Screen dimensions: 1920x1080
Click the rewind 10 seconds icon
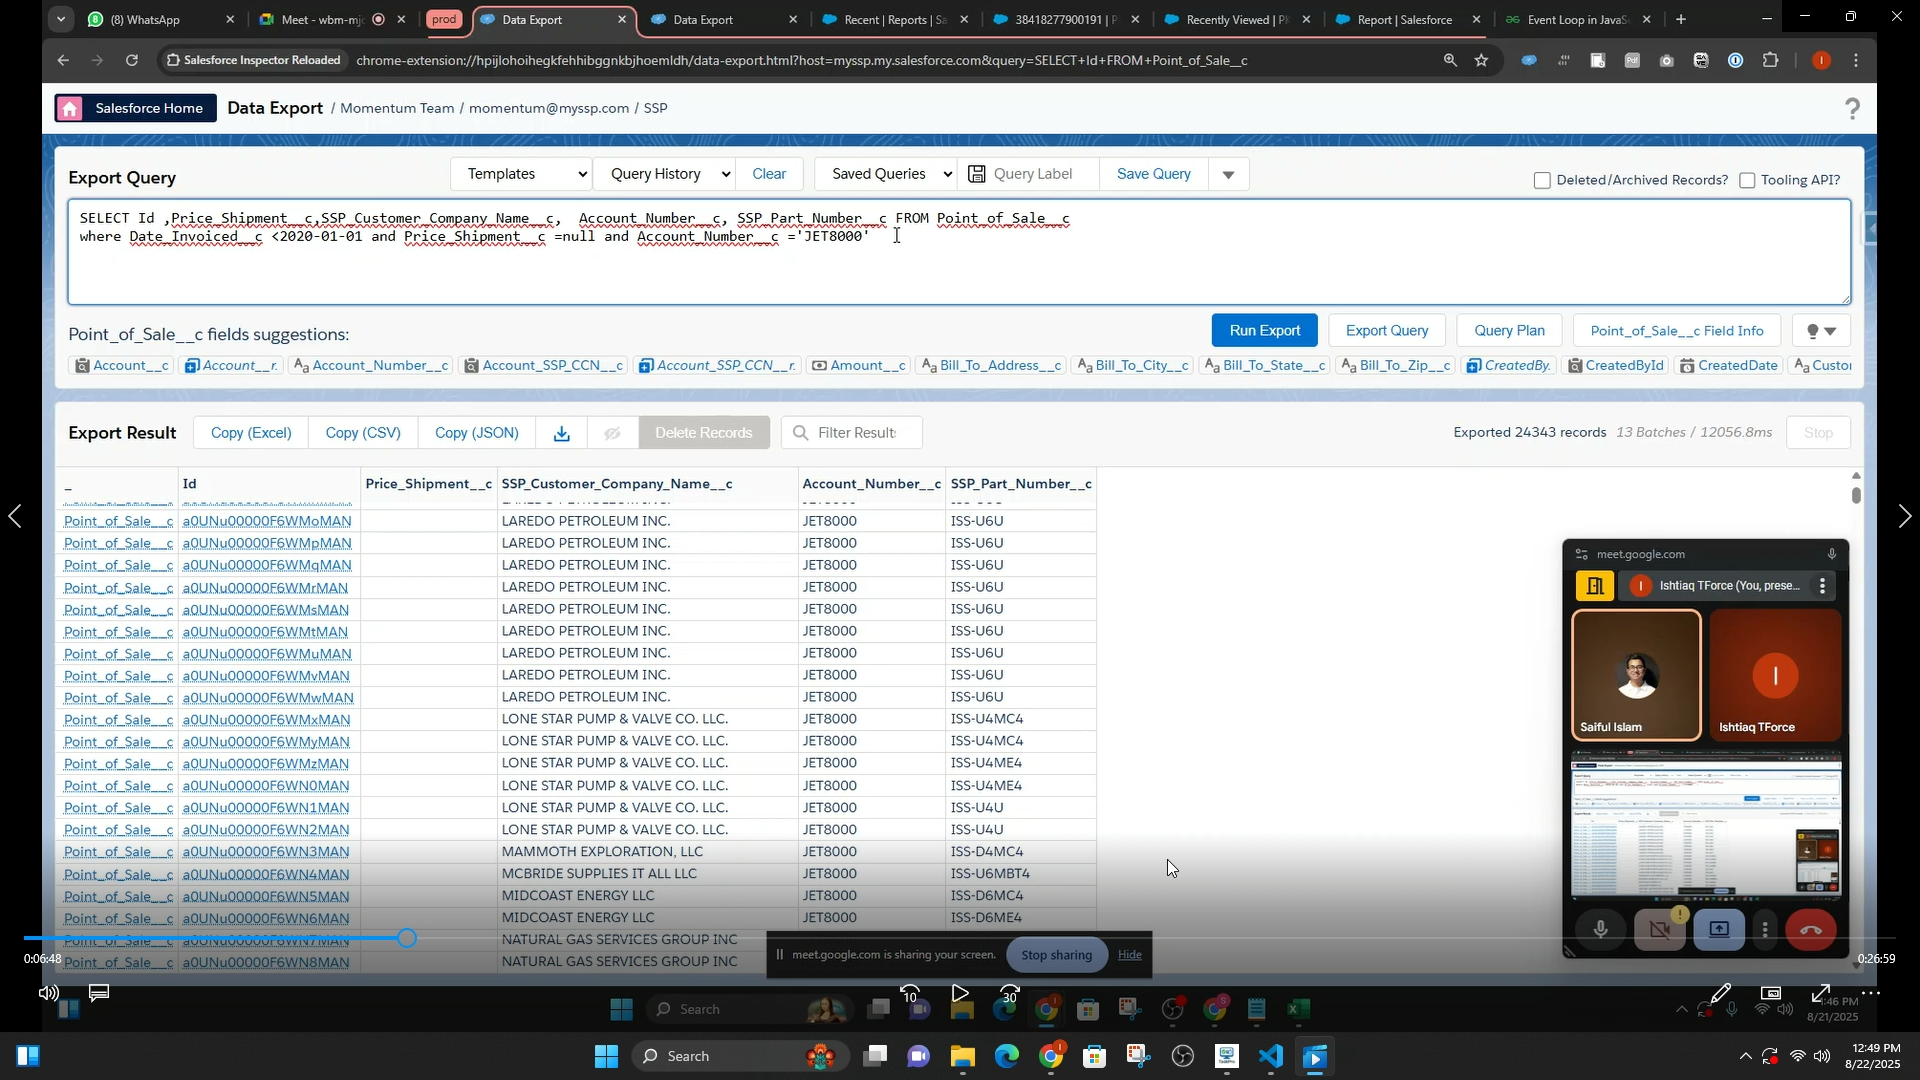910,994
